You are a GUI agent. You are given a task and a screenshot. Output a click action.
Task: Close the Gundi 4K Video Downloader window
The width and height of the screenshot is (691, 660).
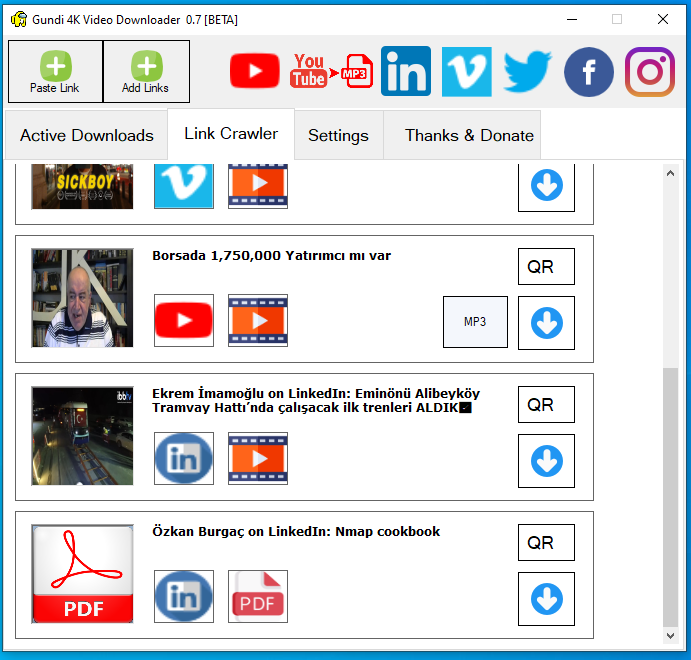[x=663, y=19]
